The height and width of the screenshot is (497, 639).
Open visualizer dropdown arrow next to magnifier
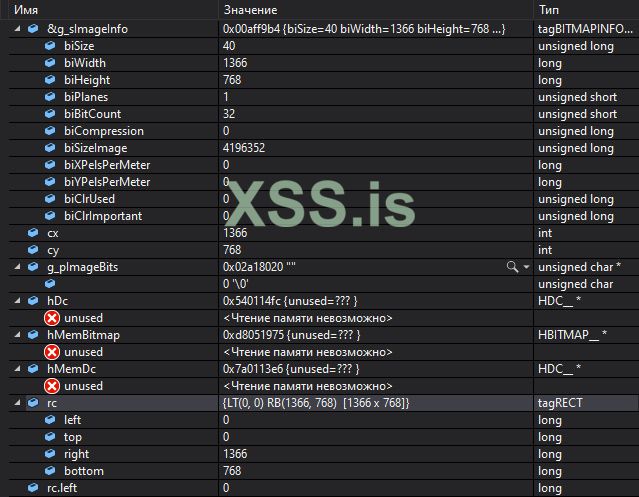tap(526, 267)
